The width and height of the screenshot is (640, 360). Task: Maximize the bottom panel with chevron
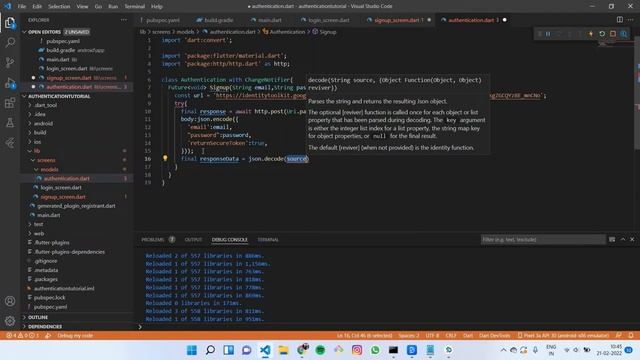pos(622,240)
